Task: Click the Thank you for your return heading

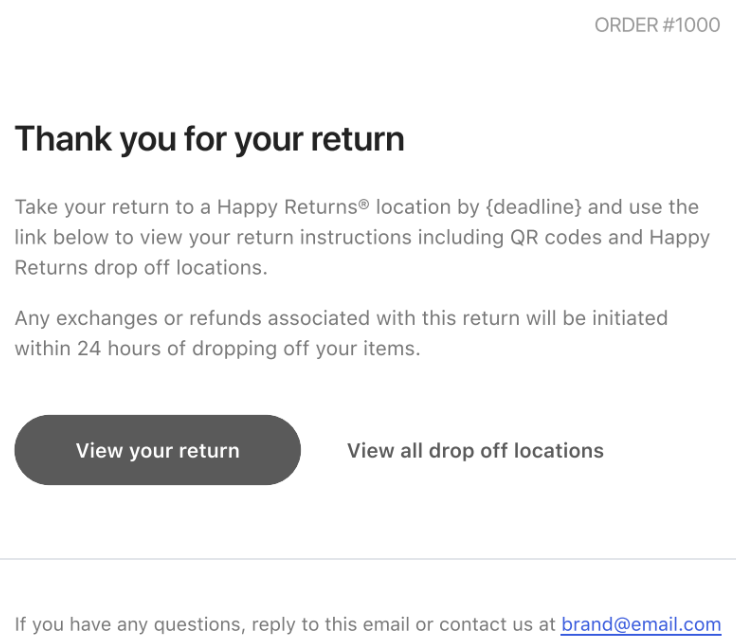Action: [209, 139]
